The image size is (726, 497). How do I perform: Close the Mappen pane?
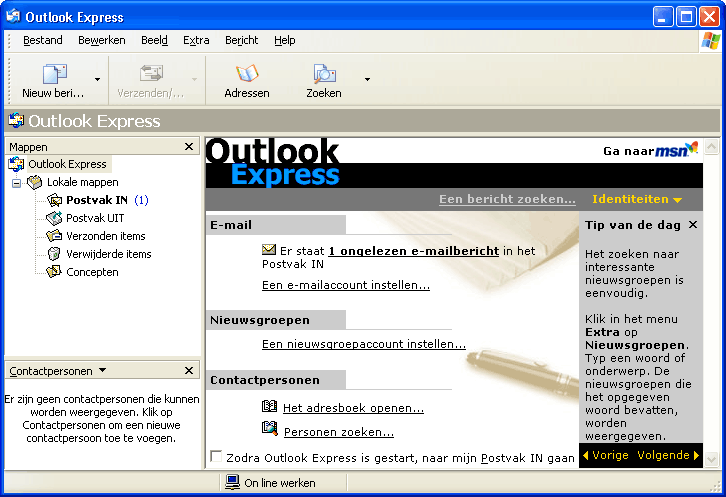pyautogui.click(x=189, y=147)
